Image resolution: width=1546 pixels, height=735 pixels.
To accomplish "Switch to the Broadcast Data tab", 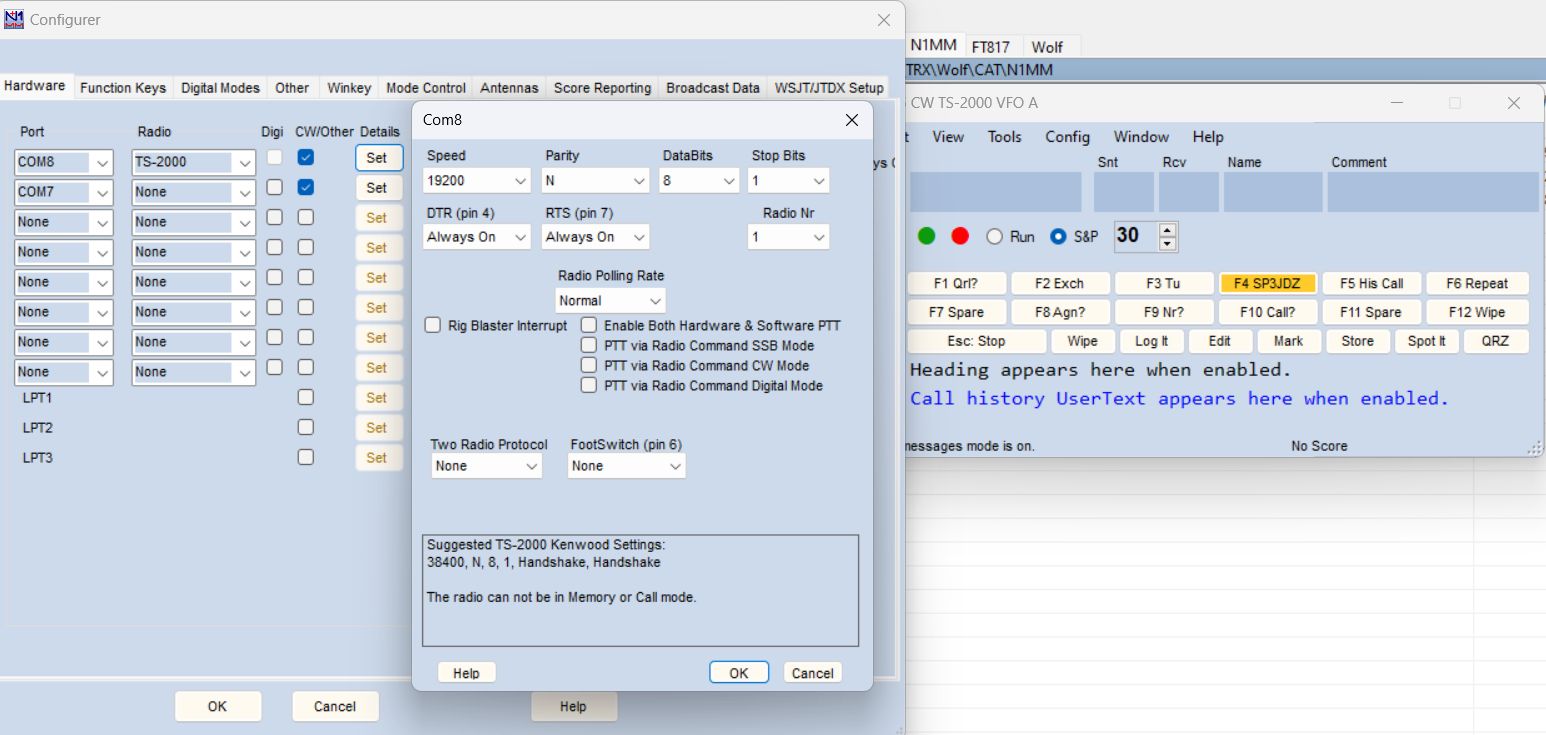I will tap(713, 88).
